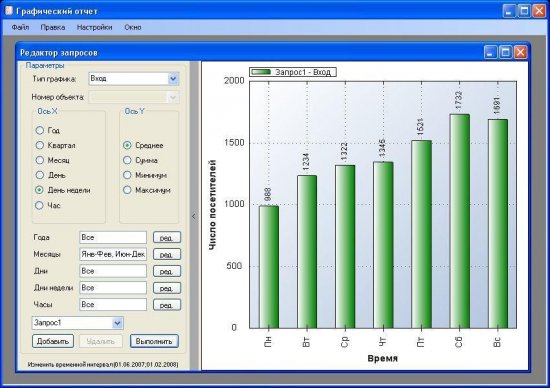This screenshot has width=550, height=388.
Task: Open the Настройки menu
Action: pyautogui.click(x=94, y=27)
